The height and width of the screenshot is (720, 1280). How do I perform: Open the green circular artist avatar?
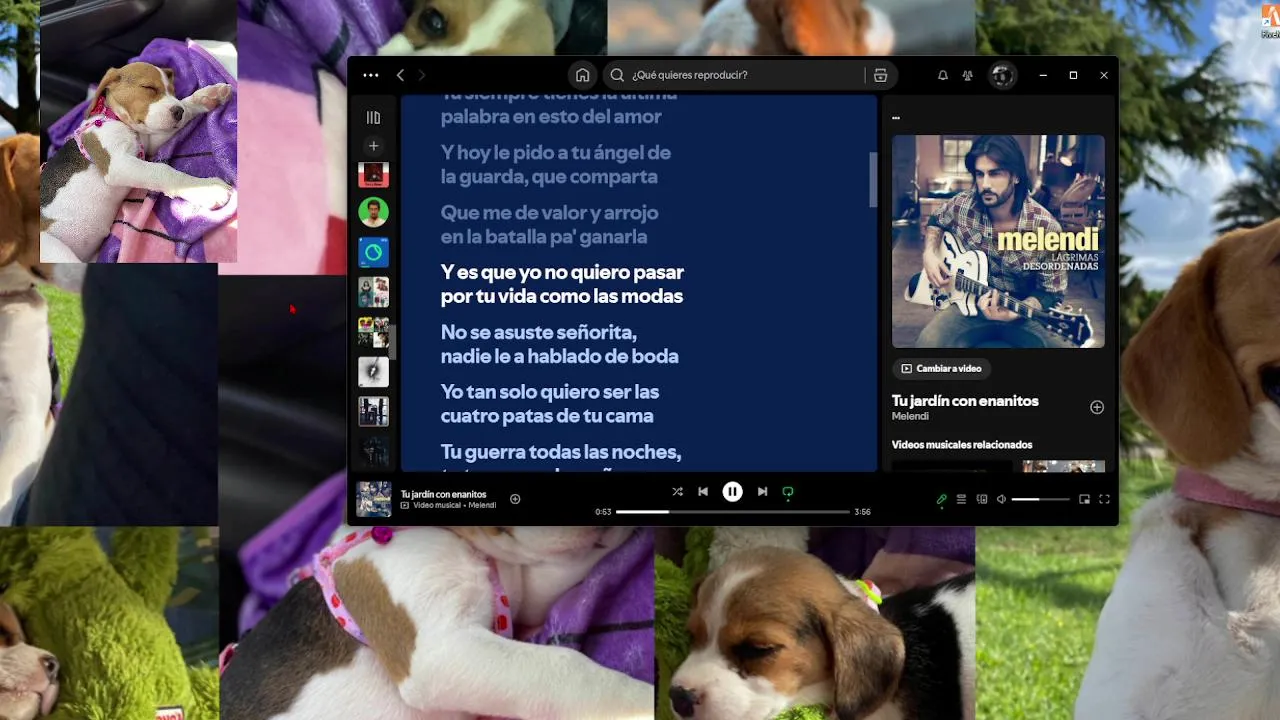(373, 212)
